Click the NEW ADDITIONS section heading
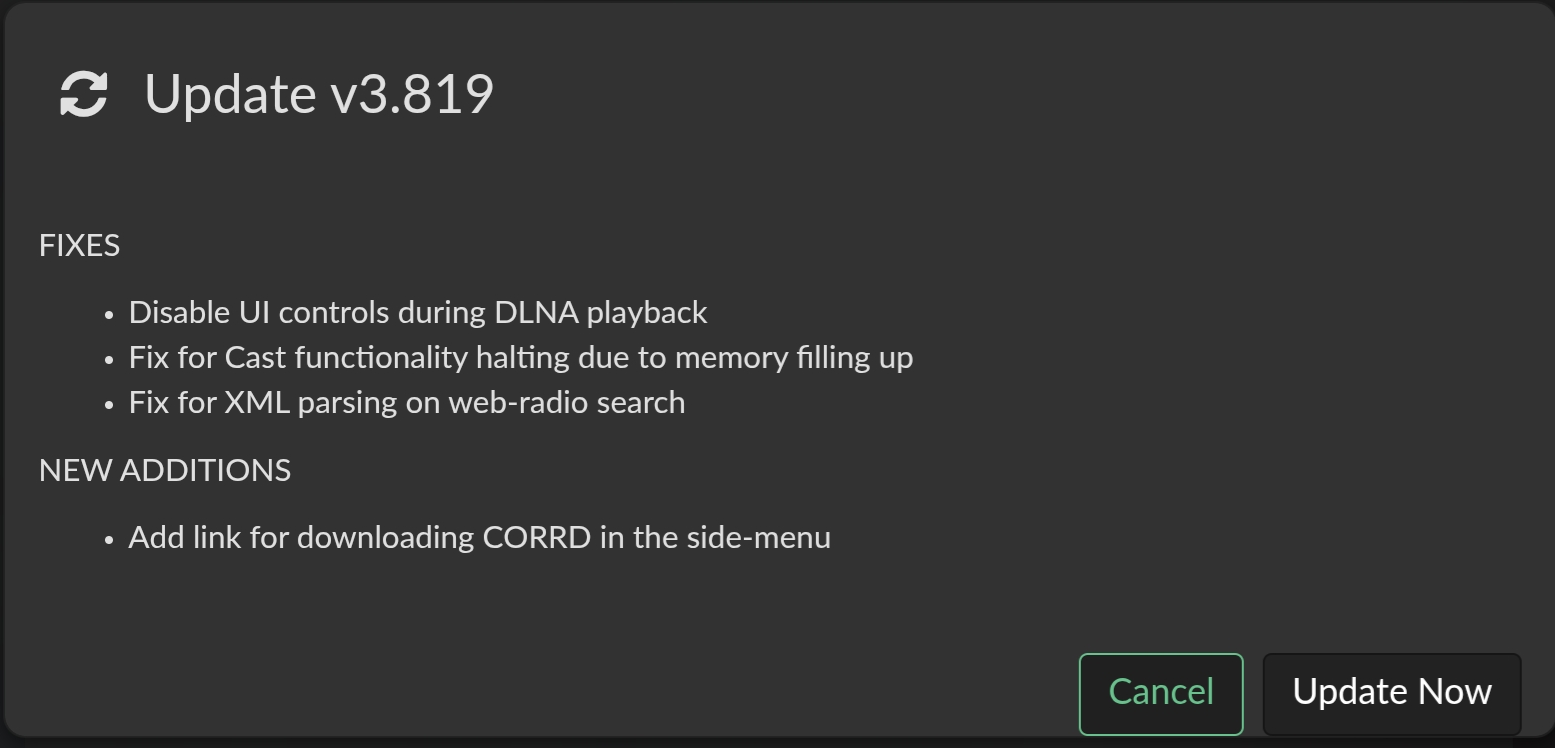1555x748 pixels. point(165,471)
